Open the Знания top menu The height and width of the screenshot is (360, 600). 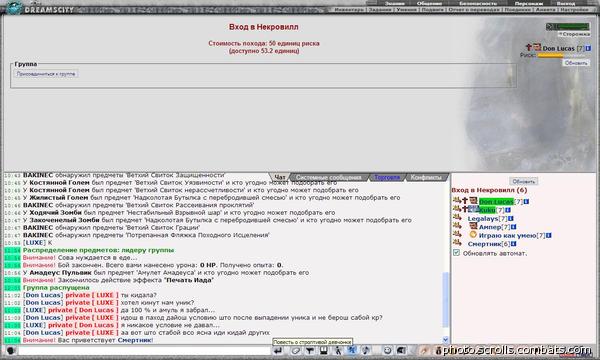395,3
